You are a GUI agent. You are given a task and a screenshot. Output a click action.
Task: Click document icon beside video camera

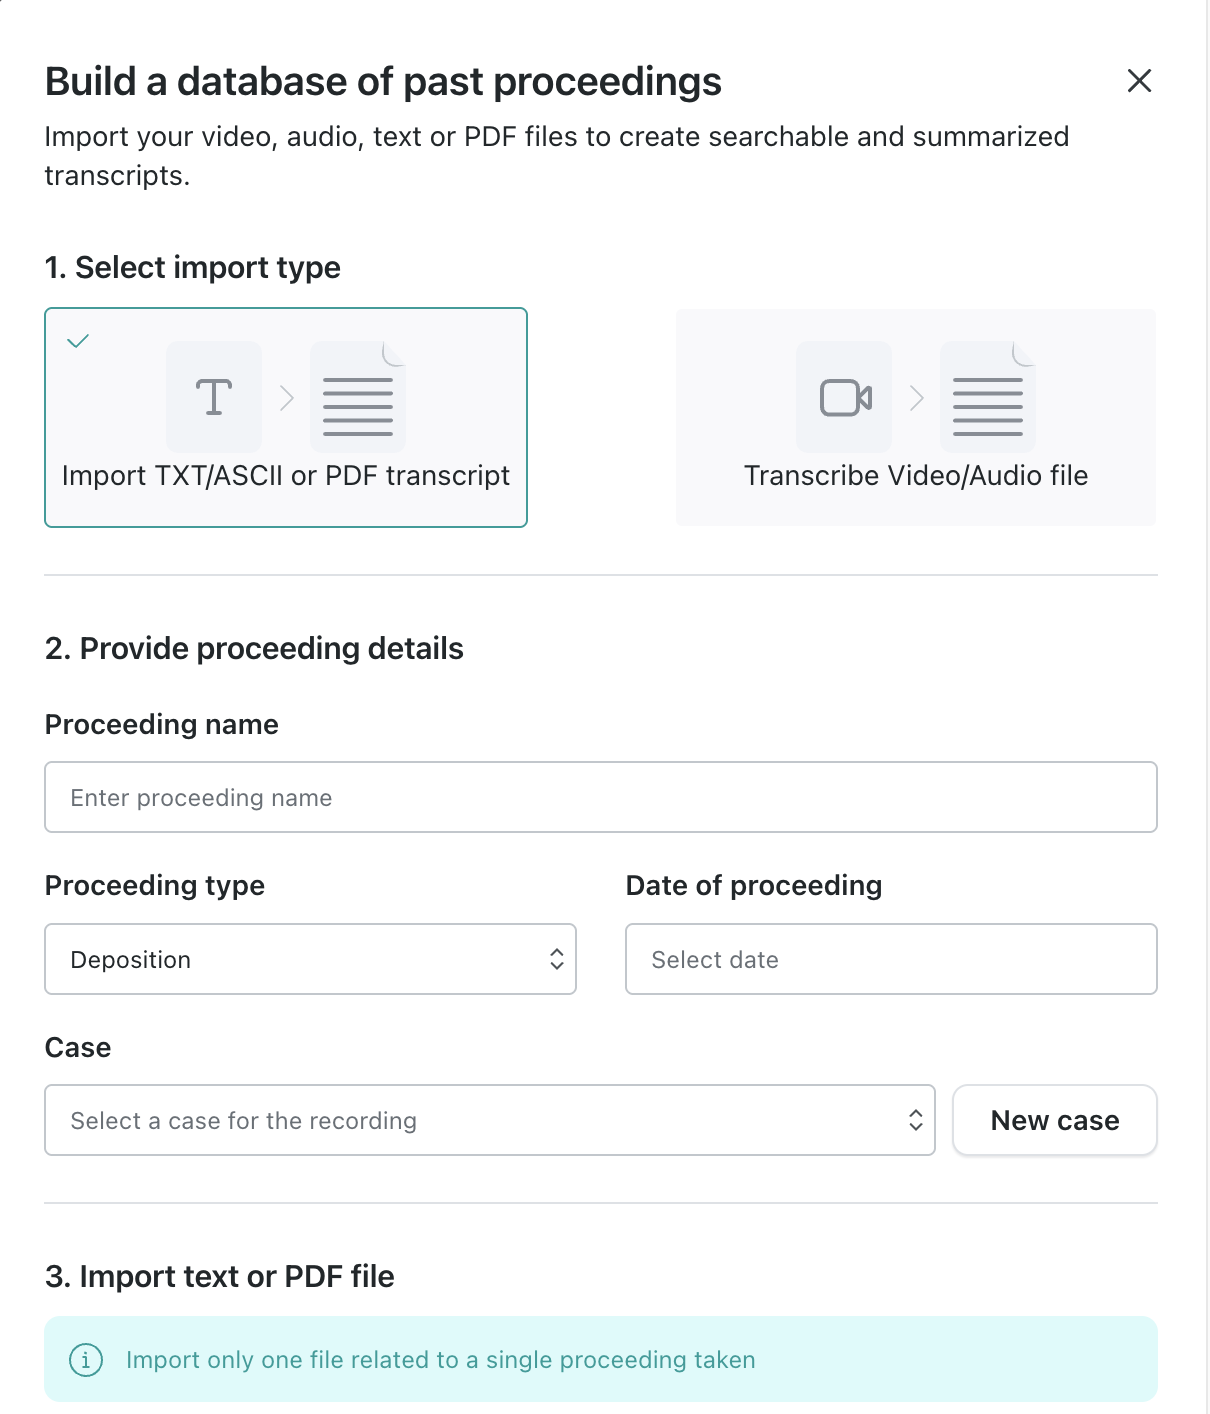click(988, 398)
